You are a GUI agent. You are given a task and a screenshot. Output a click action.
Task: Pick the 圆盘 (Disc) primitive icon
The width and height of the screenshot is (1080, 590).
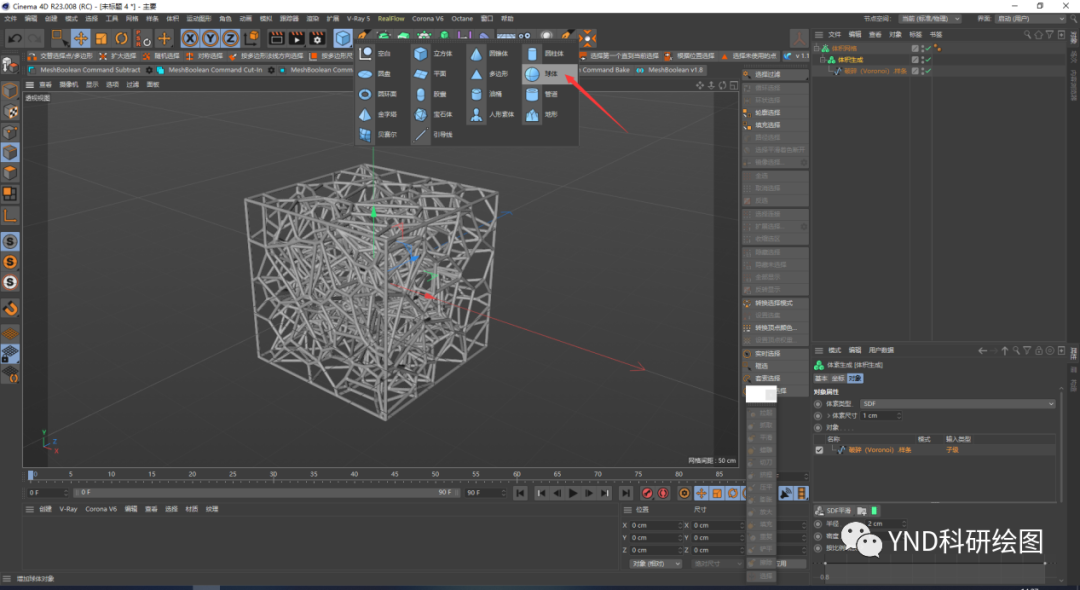365,74
